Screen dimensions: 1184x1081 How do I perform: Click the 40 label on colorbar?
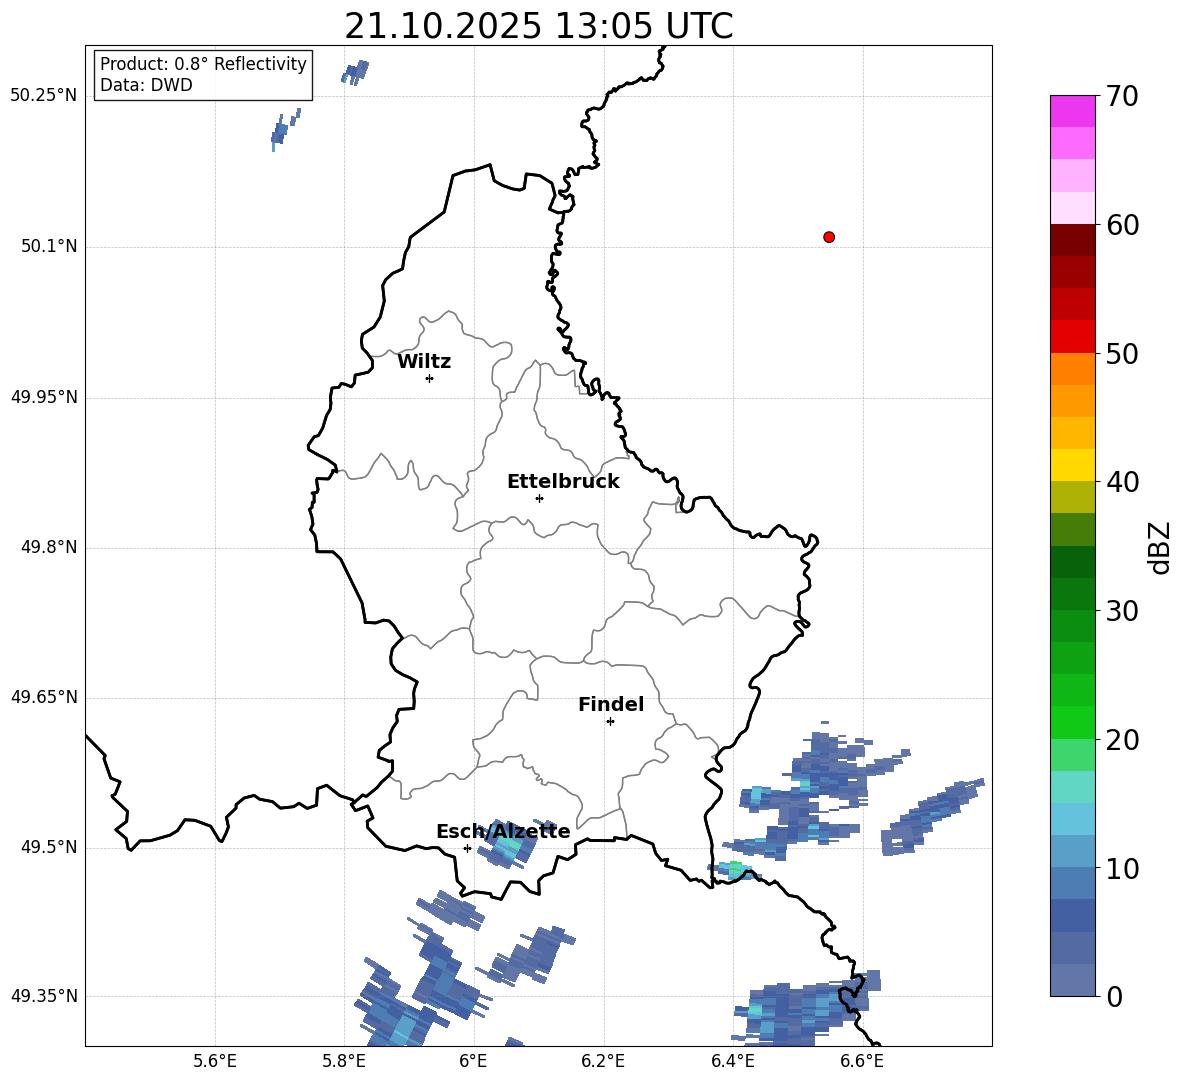point(1122,482)
